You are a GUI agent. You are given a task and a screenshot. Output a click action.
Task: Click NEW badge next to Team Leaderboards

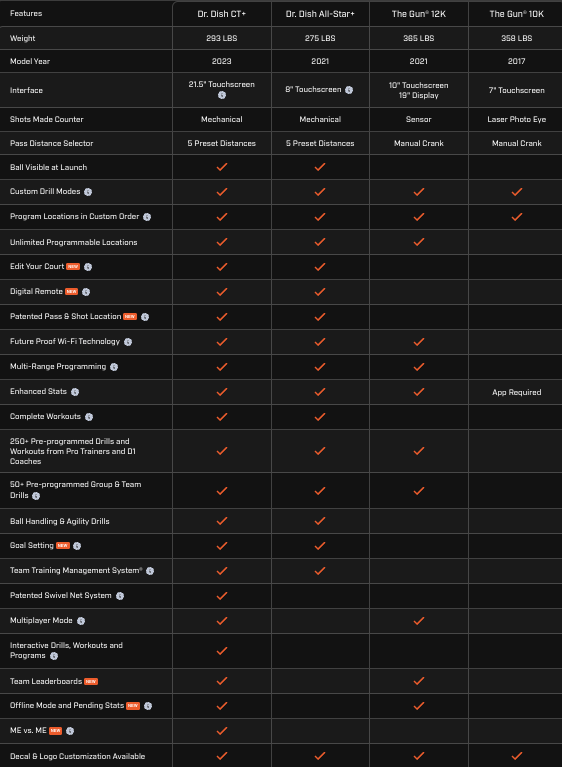pyautogui.click(x=91, y=681)
